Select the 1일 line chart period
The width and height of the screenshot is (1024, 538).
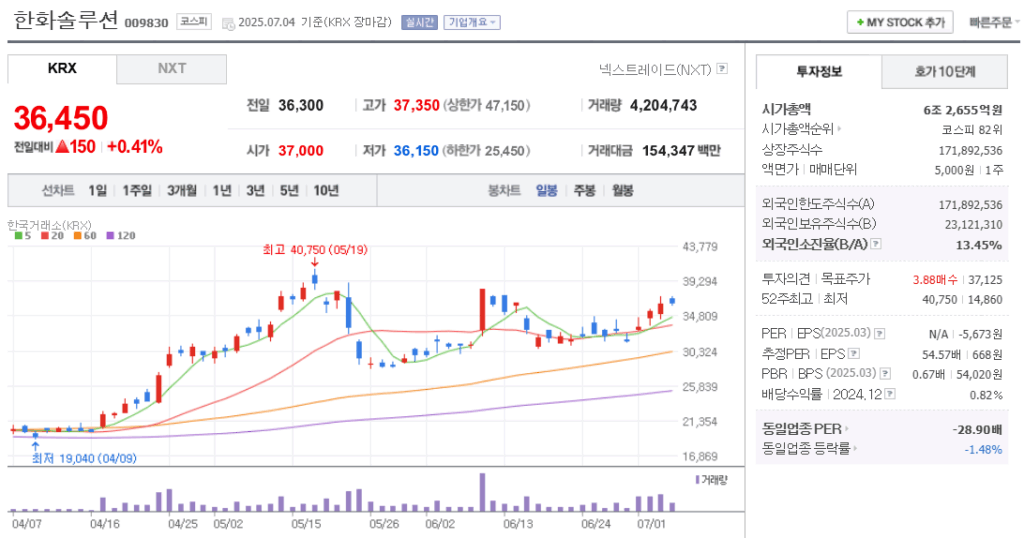[97, 191]
